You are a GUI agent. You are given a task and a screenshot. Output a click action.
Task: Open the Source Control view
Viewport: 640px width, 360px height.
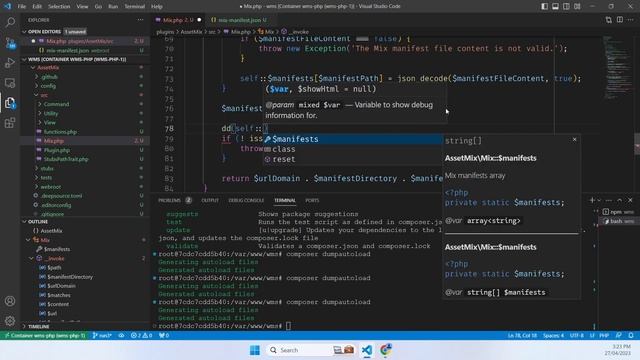coord(10,42)
